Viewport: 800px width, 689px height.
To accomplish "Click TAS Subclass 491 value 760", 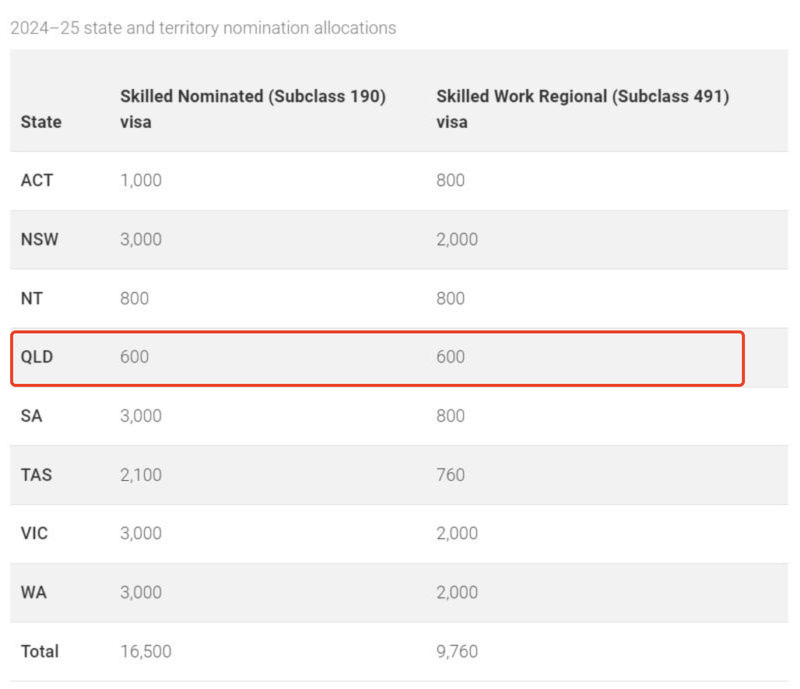I will 450,475.
